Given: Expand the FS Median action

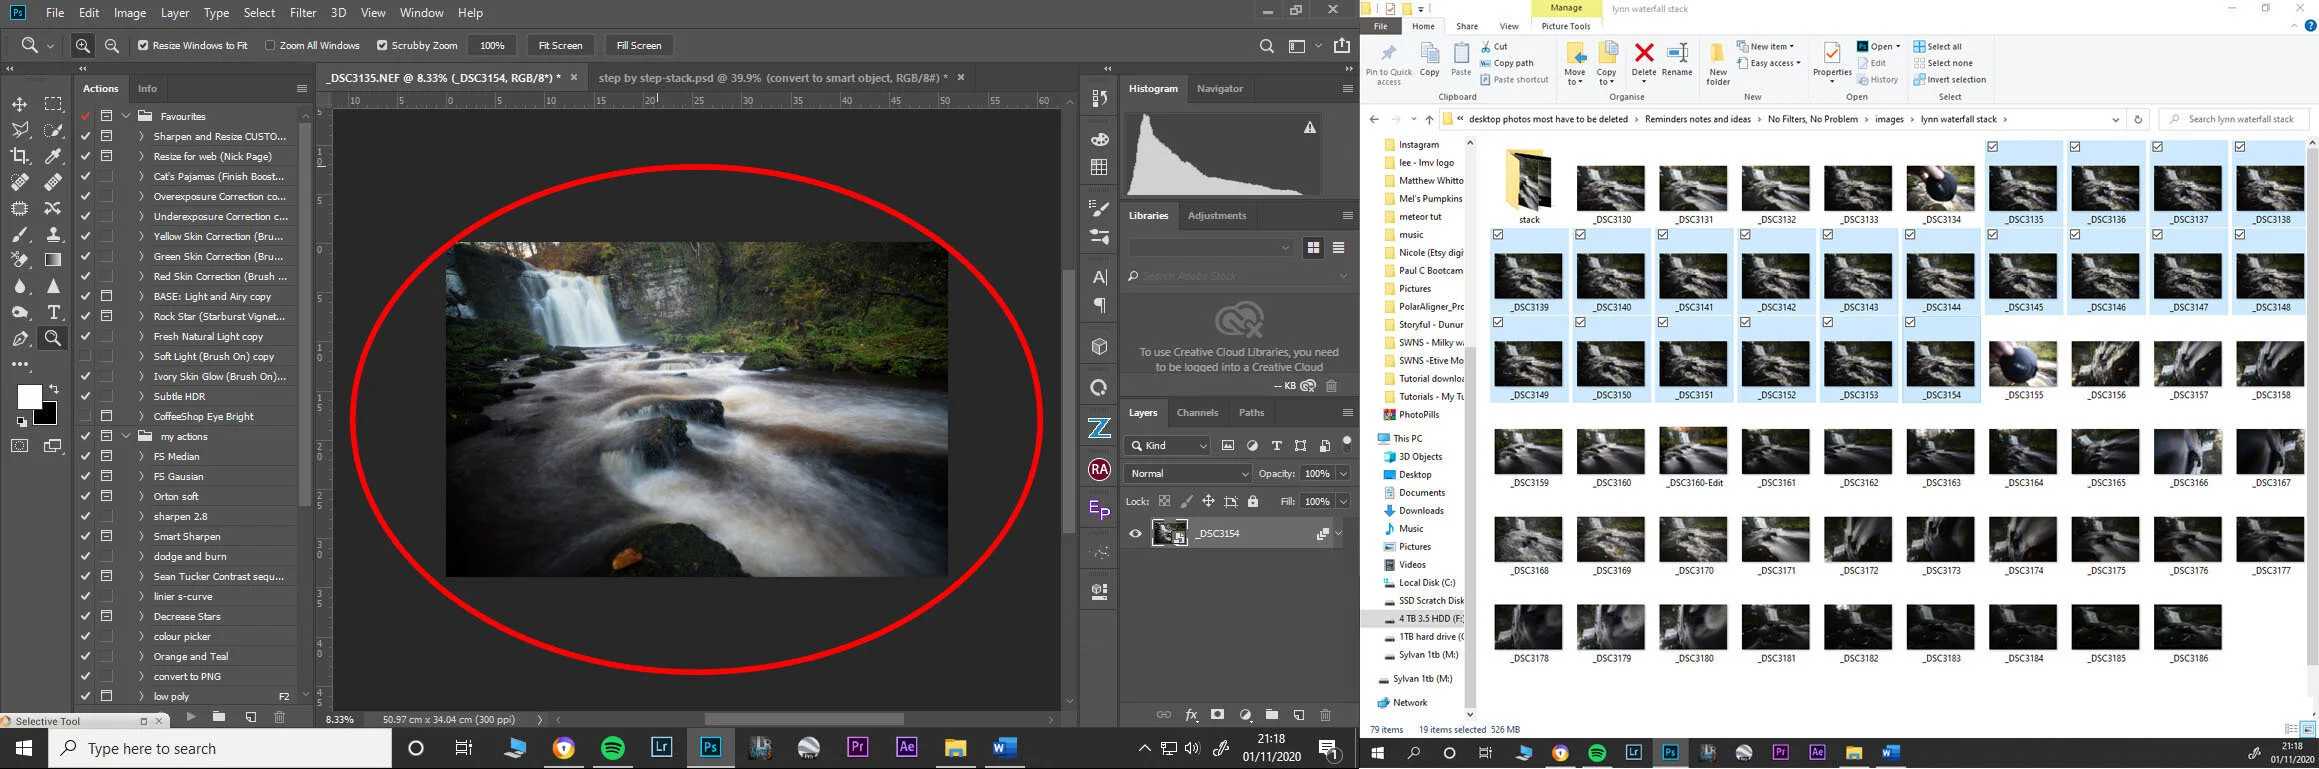Looking at the screenshot, I should [x=141, y=456].
